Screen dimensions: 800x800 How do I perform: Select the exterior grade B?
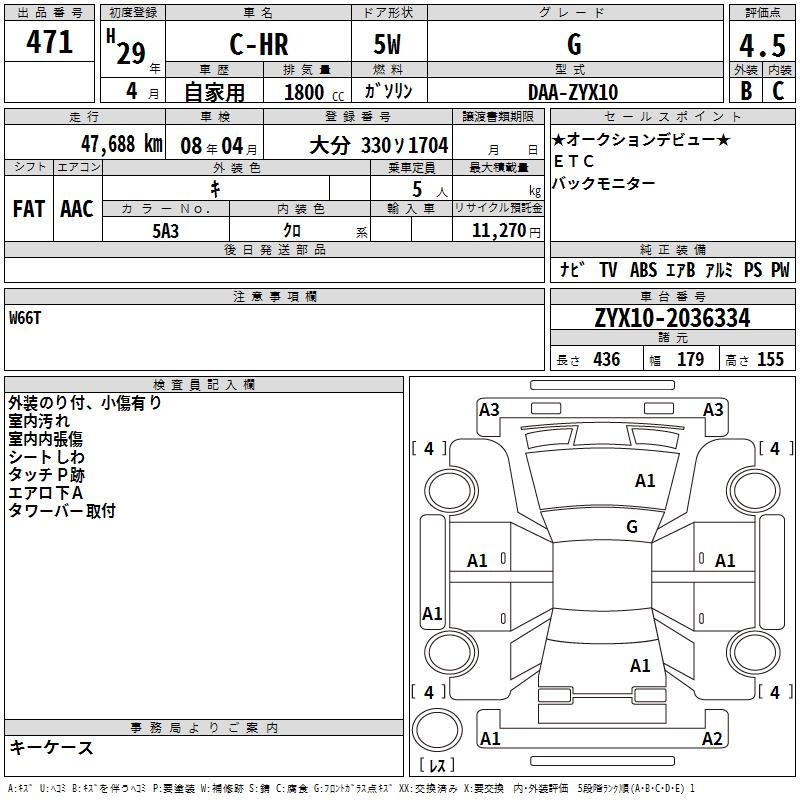click(746, 91)
